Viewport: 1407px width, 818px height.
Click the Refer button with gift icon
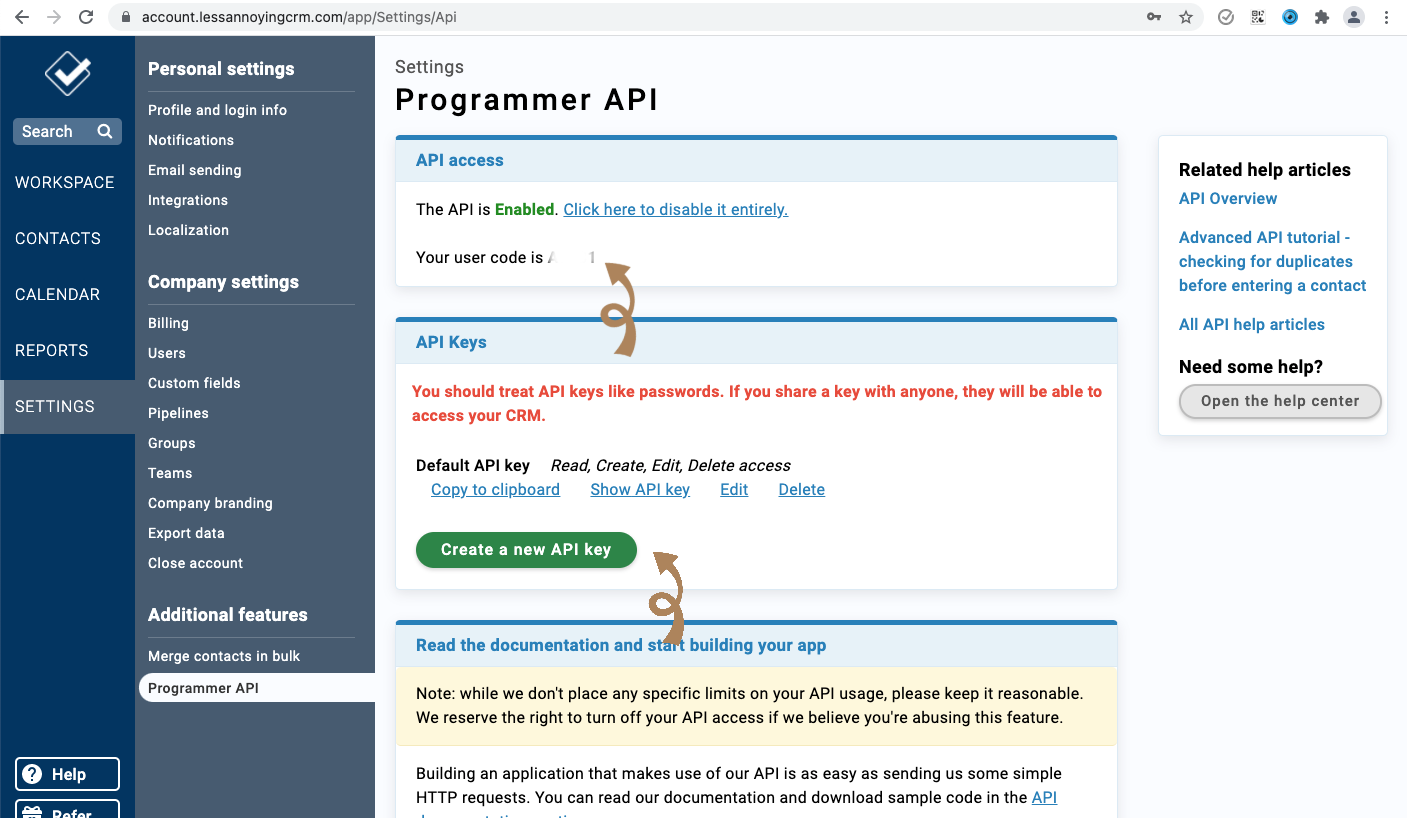pos(67,809)
